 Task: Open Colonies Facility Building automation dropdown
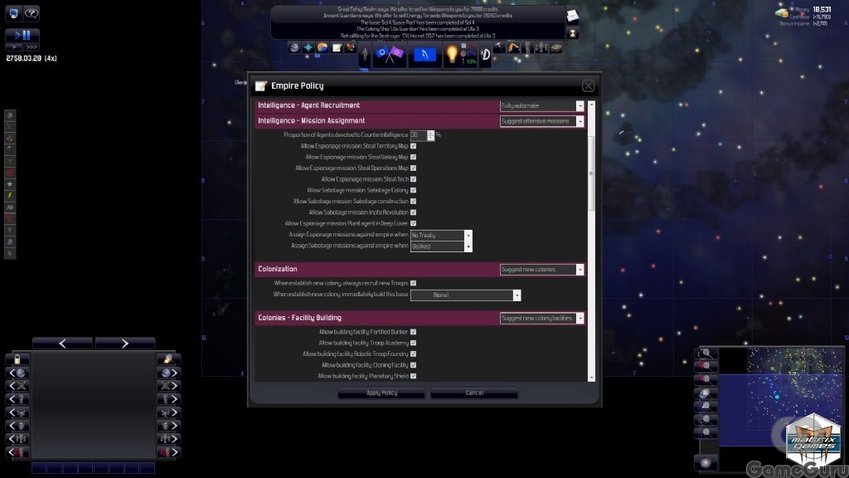[542, 318]
